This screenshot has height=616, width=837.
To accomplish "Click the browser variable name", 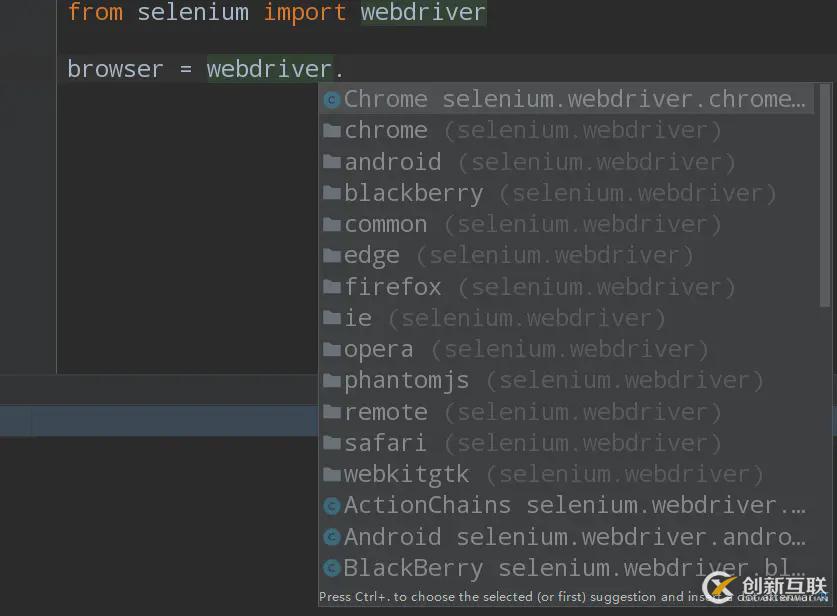I will click(115, 69).
